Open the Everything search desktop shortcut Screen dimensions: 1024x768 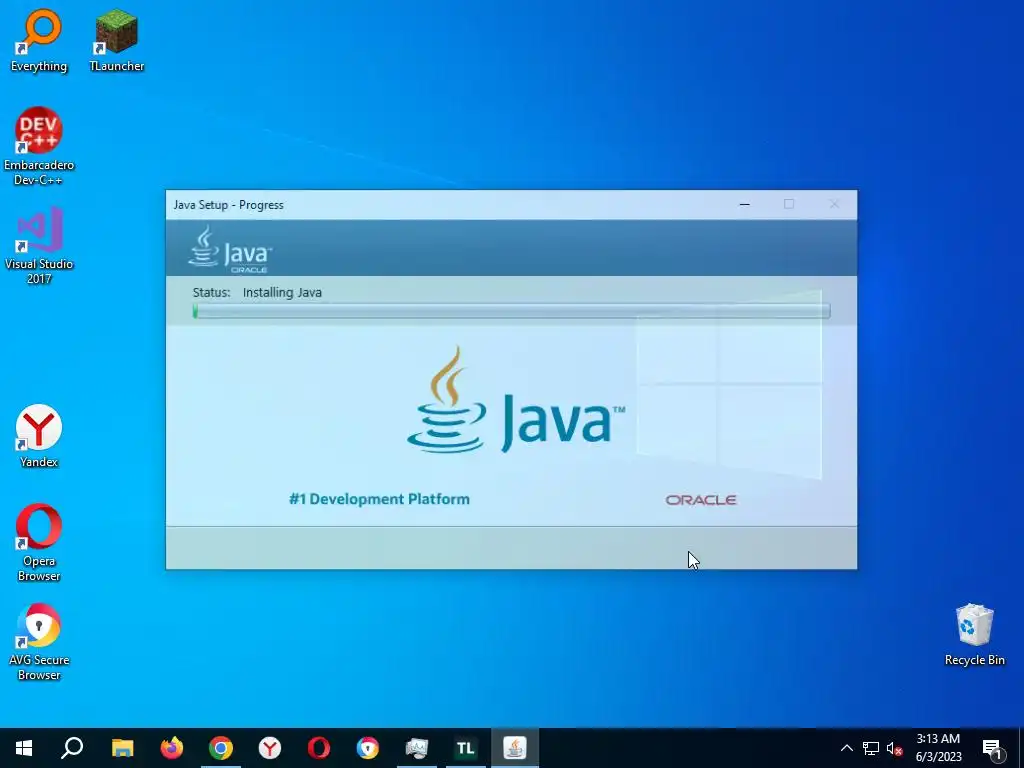[39, 40]
